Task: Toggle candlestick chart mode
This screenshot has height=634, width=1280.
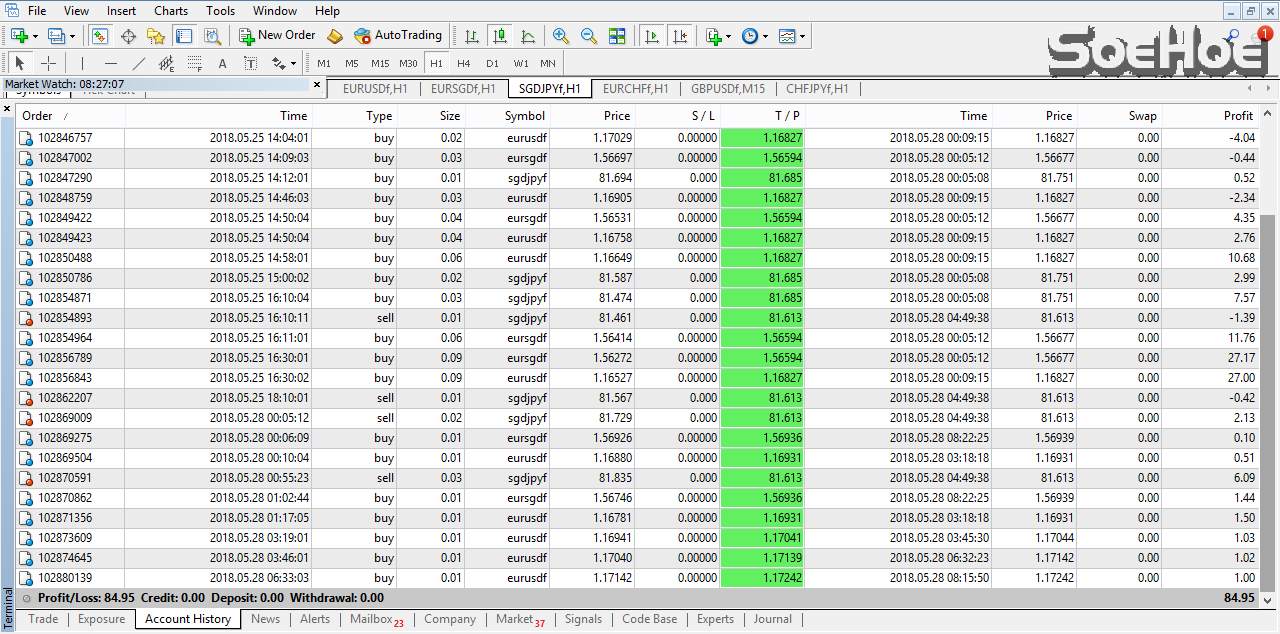Action: 500,36
